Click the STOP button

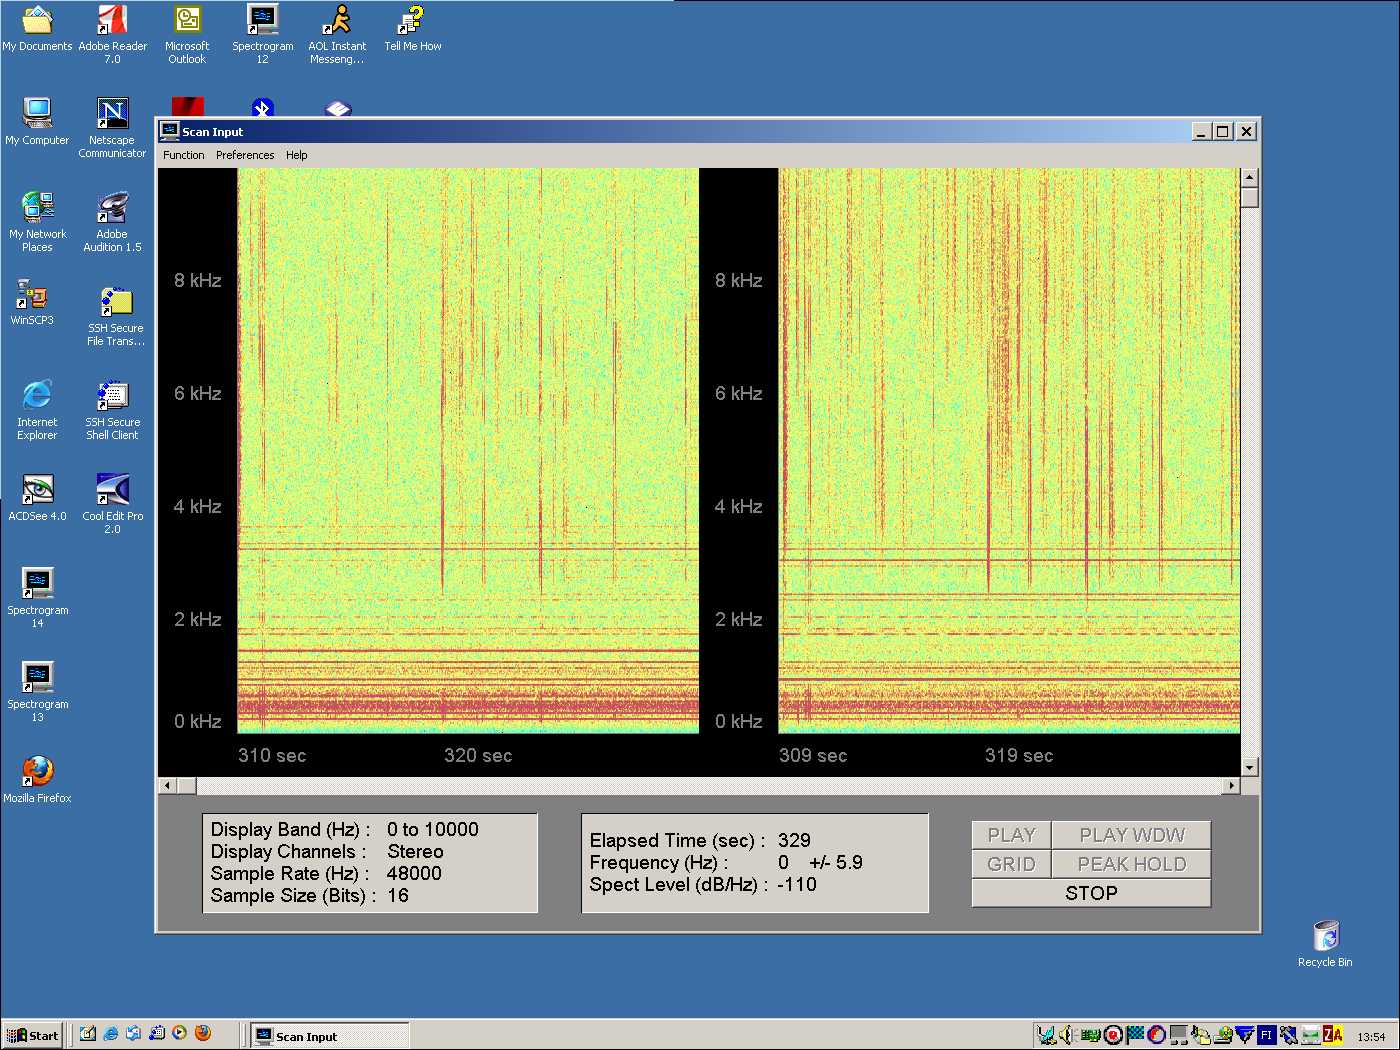click(1091, 893)
